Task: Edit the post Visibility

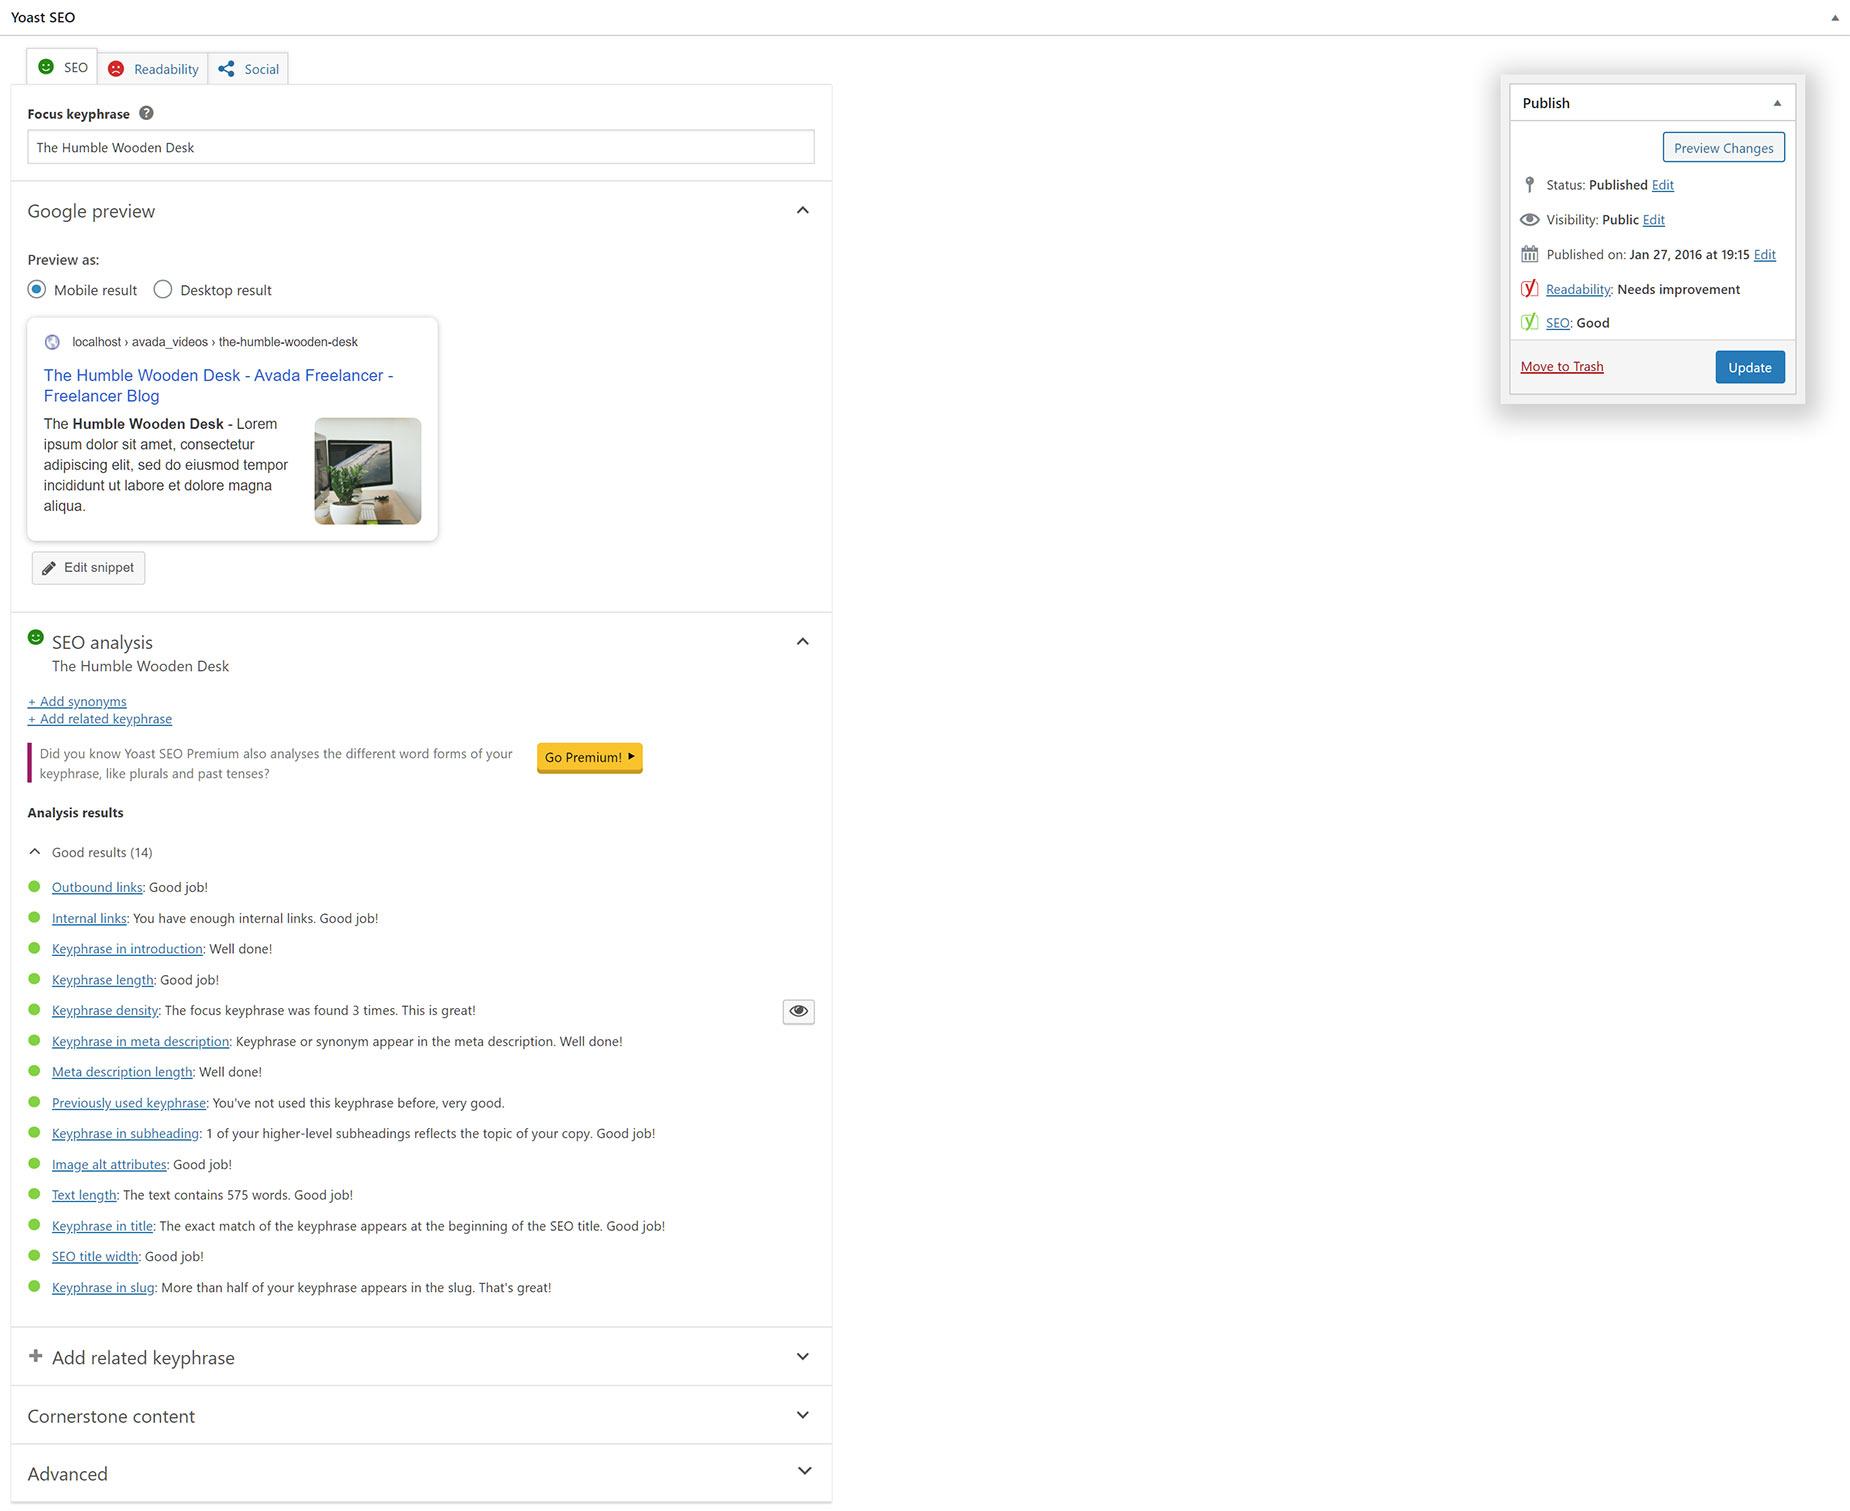Action: [x=1654, y=220]
